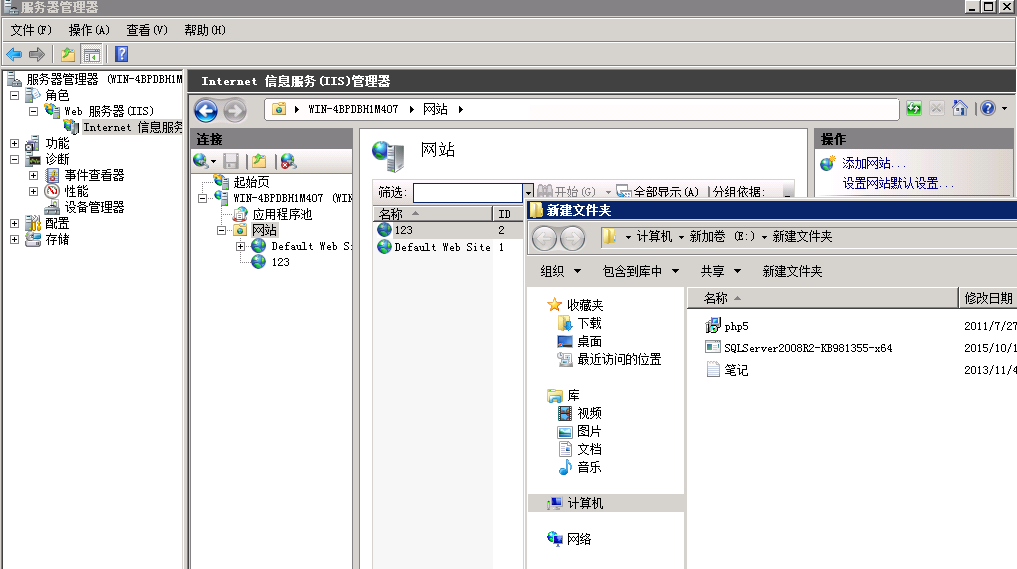This screenshot has height=569, width=1017.
Task: Open the 组织 dropdown in Explorer toolbar
Action: 560,271
